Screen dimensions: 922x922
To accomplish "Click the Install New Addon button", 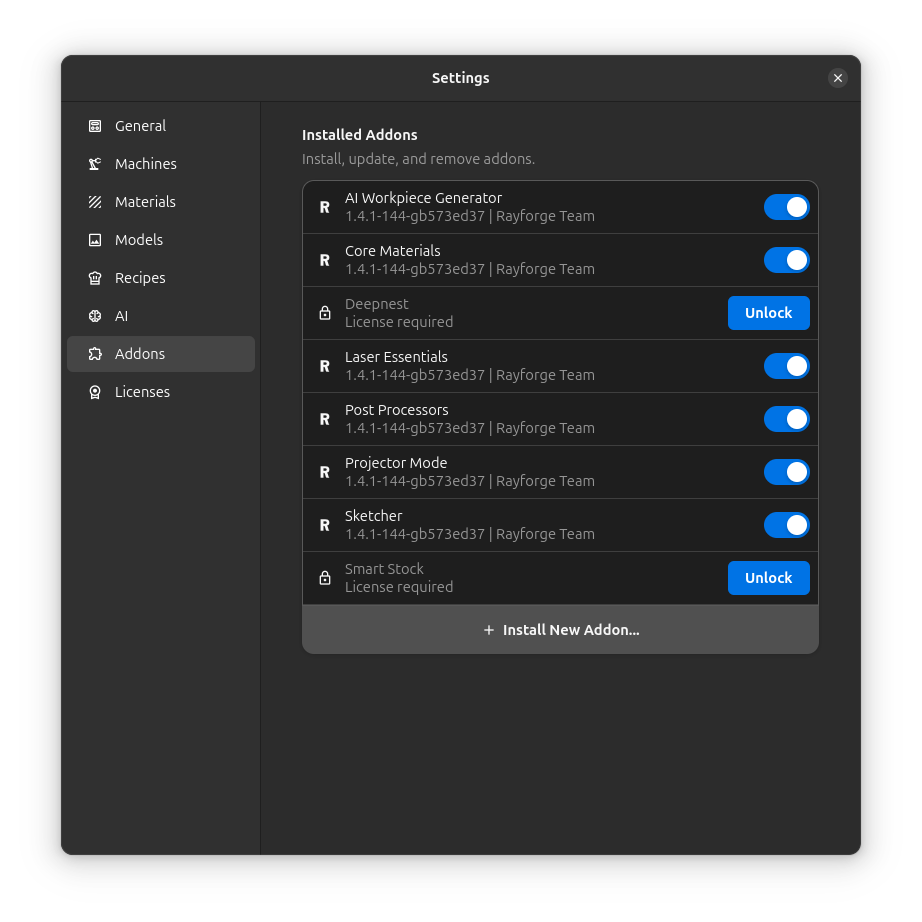I will (560, 630).
